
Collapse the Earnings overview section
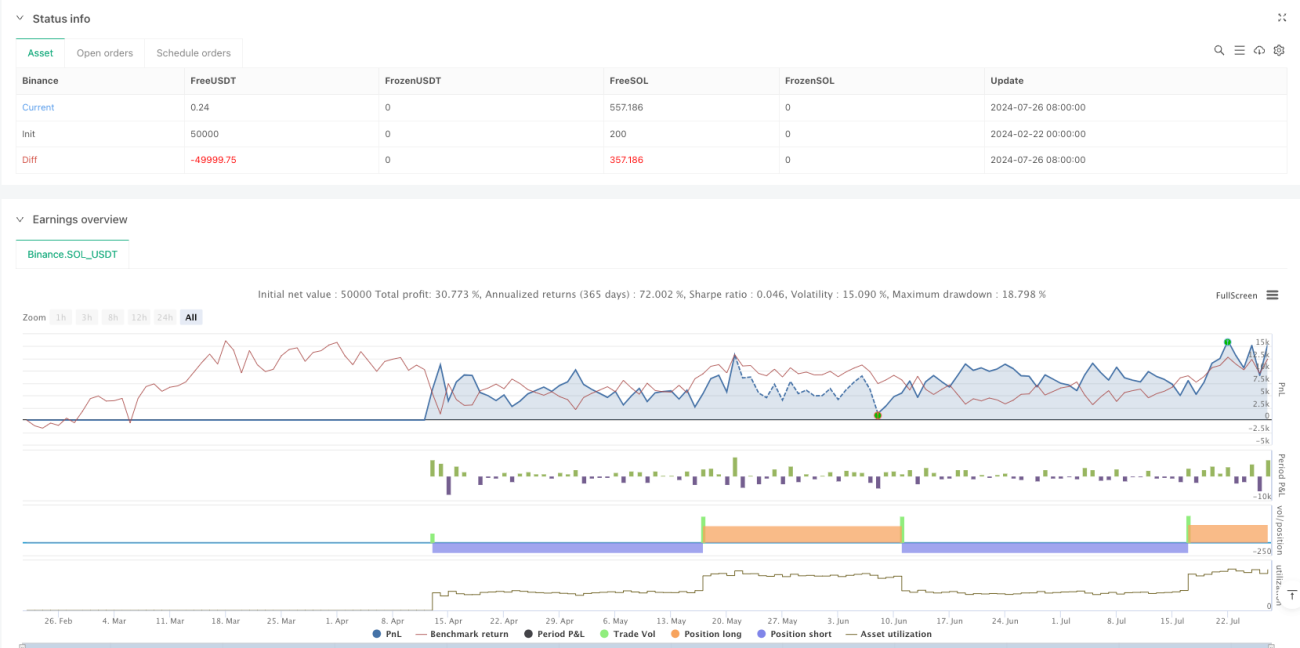click(19, 219)
